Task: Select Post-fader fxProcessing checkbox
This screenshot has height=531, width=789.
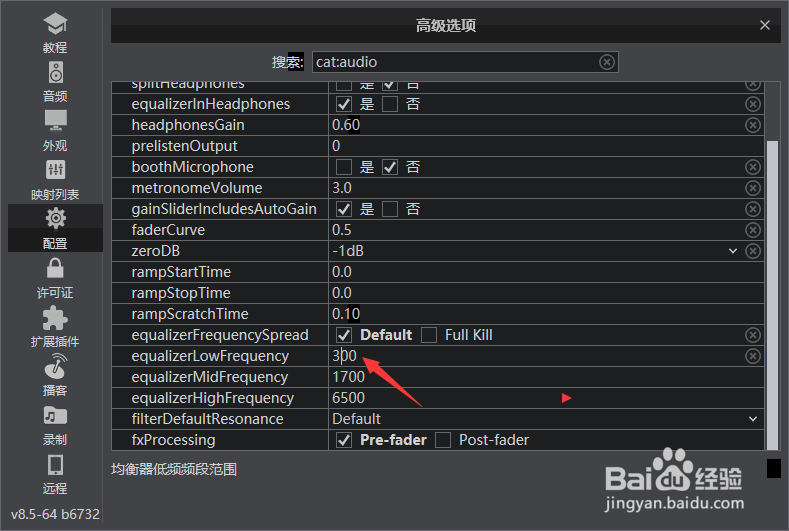Action: tap(443, 440)
